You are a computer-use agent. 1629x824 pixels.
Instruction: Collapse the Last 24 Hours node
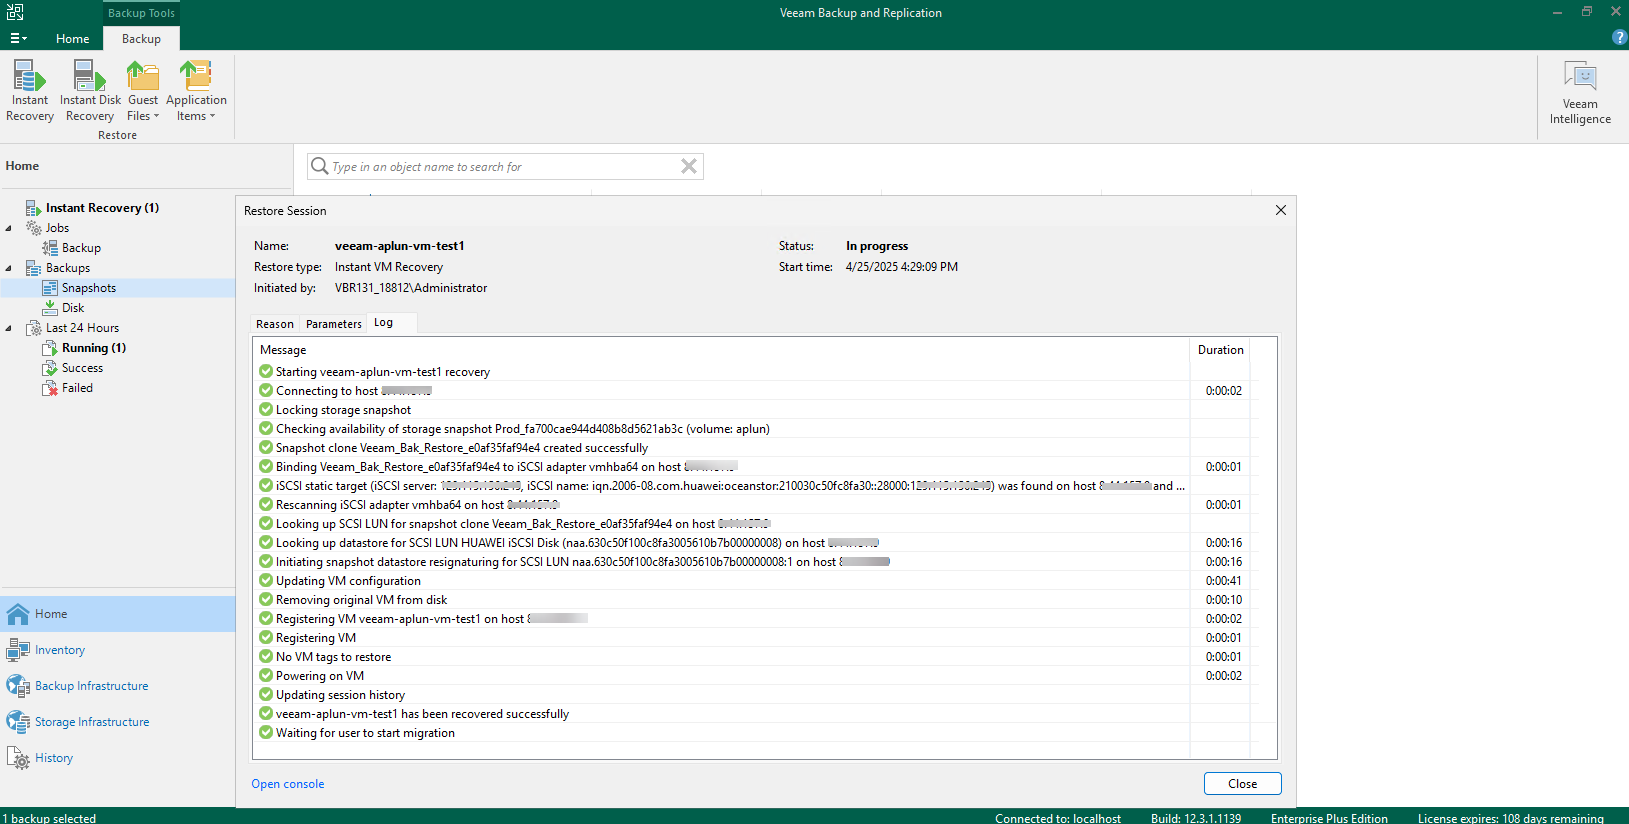(9, 328)
